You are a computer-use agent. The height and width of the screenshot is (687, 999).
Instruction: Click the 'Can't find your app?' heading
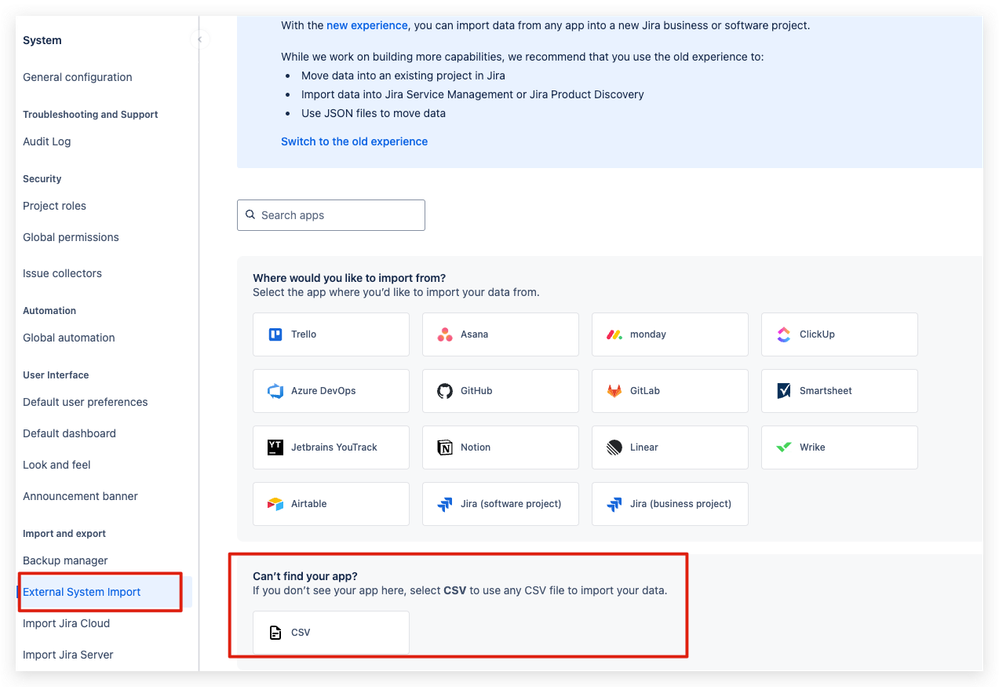(x=305, y=577)
